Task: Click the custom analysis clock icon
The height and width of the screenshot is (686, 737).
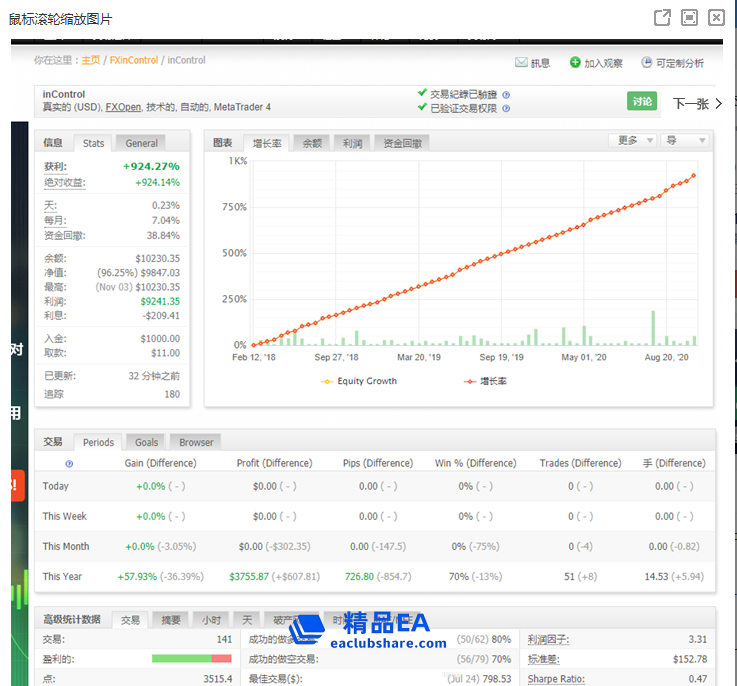Action: 646,63
